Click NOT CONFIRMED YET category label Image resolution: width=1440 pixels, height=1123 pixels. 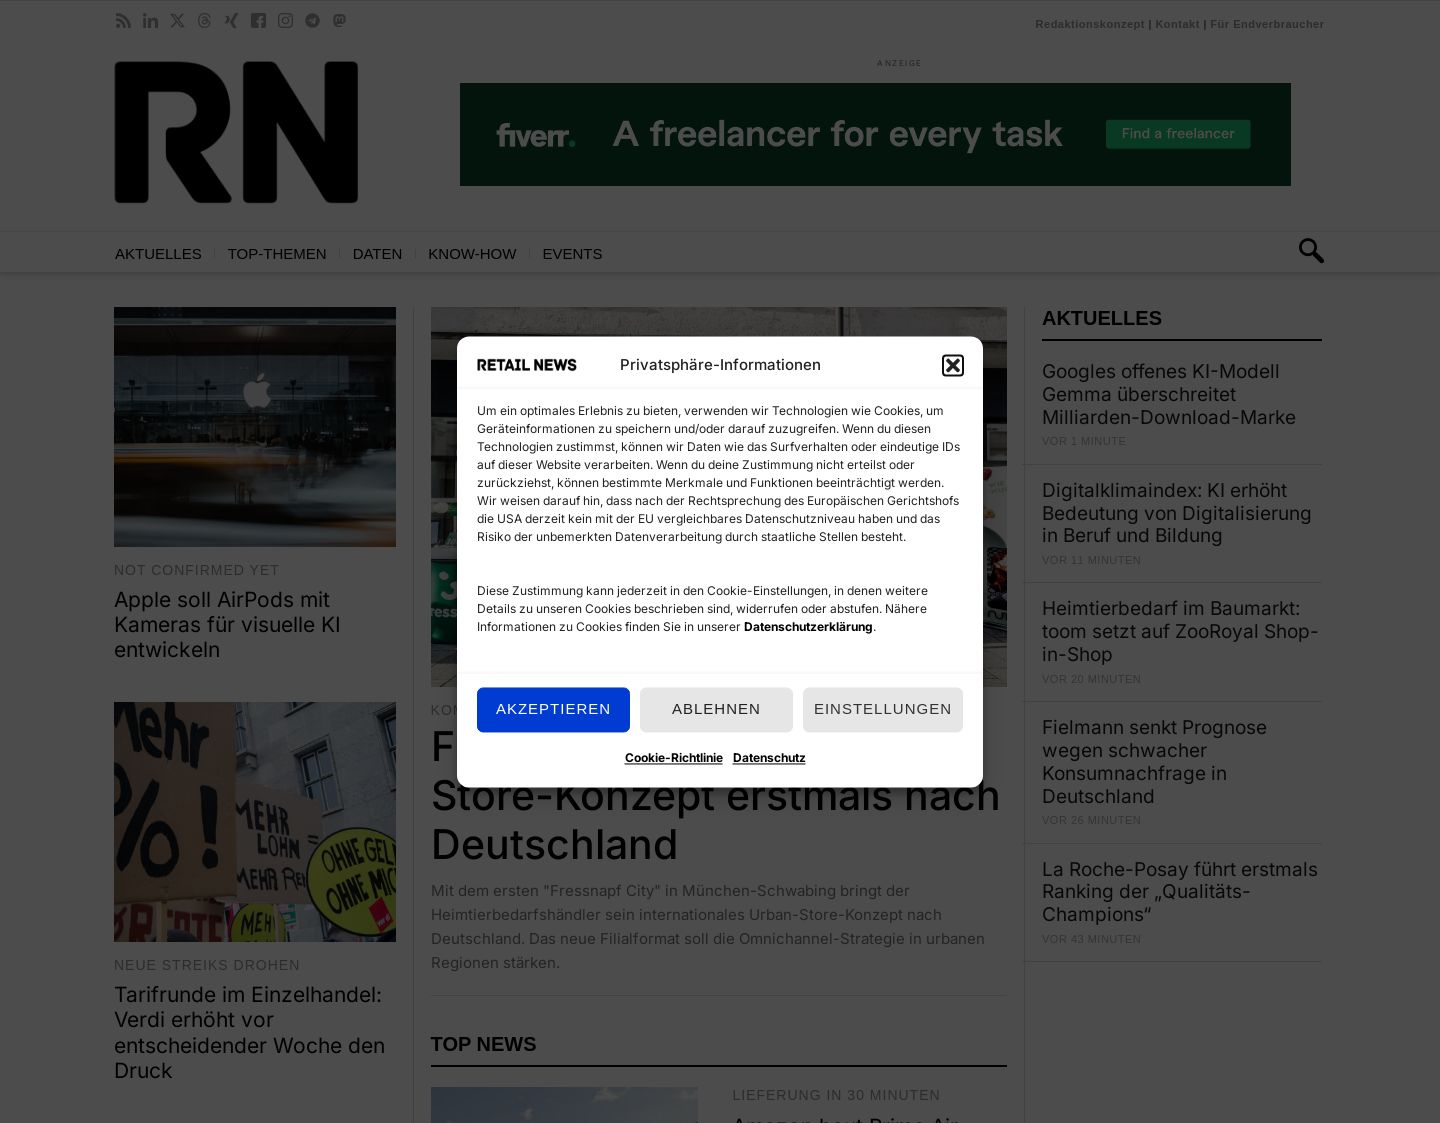click(196, 570)
